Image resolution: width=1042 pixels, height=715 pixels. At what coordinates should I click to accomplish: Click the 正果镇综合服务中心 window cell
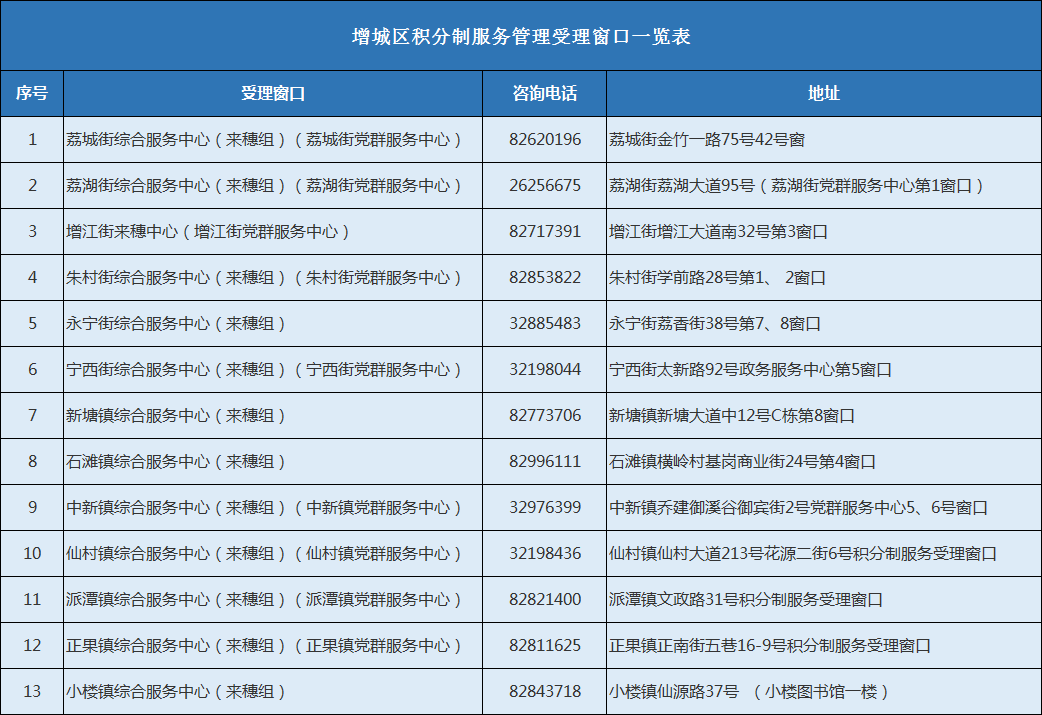click(x=272, y=645)
